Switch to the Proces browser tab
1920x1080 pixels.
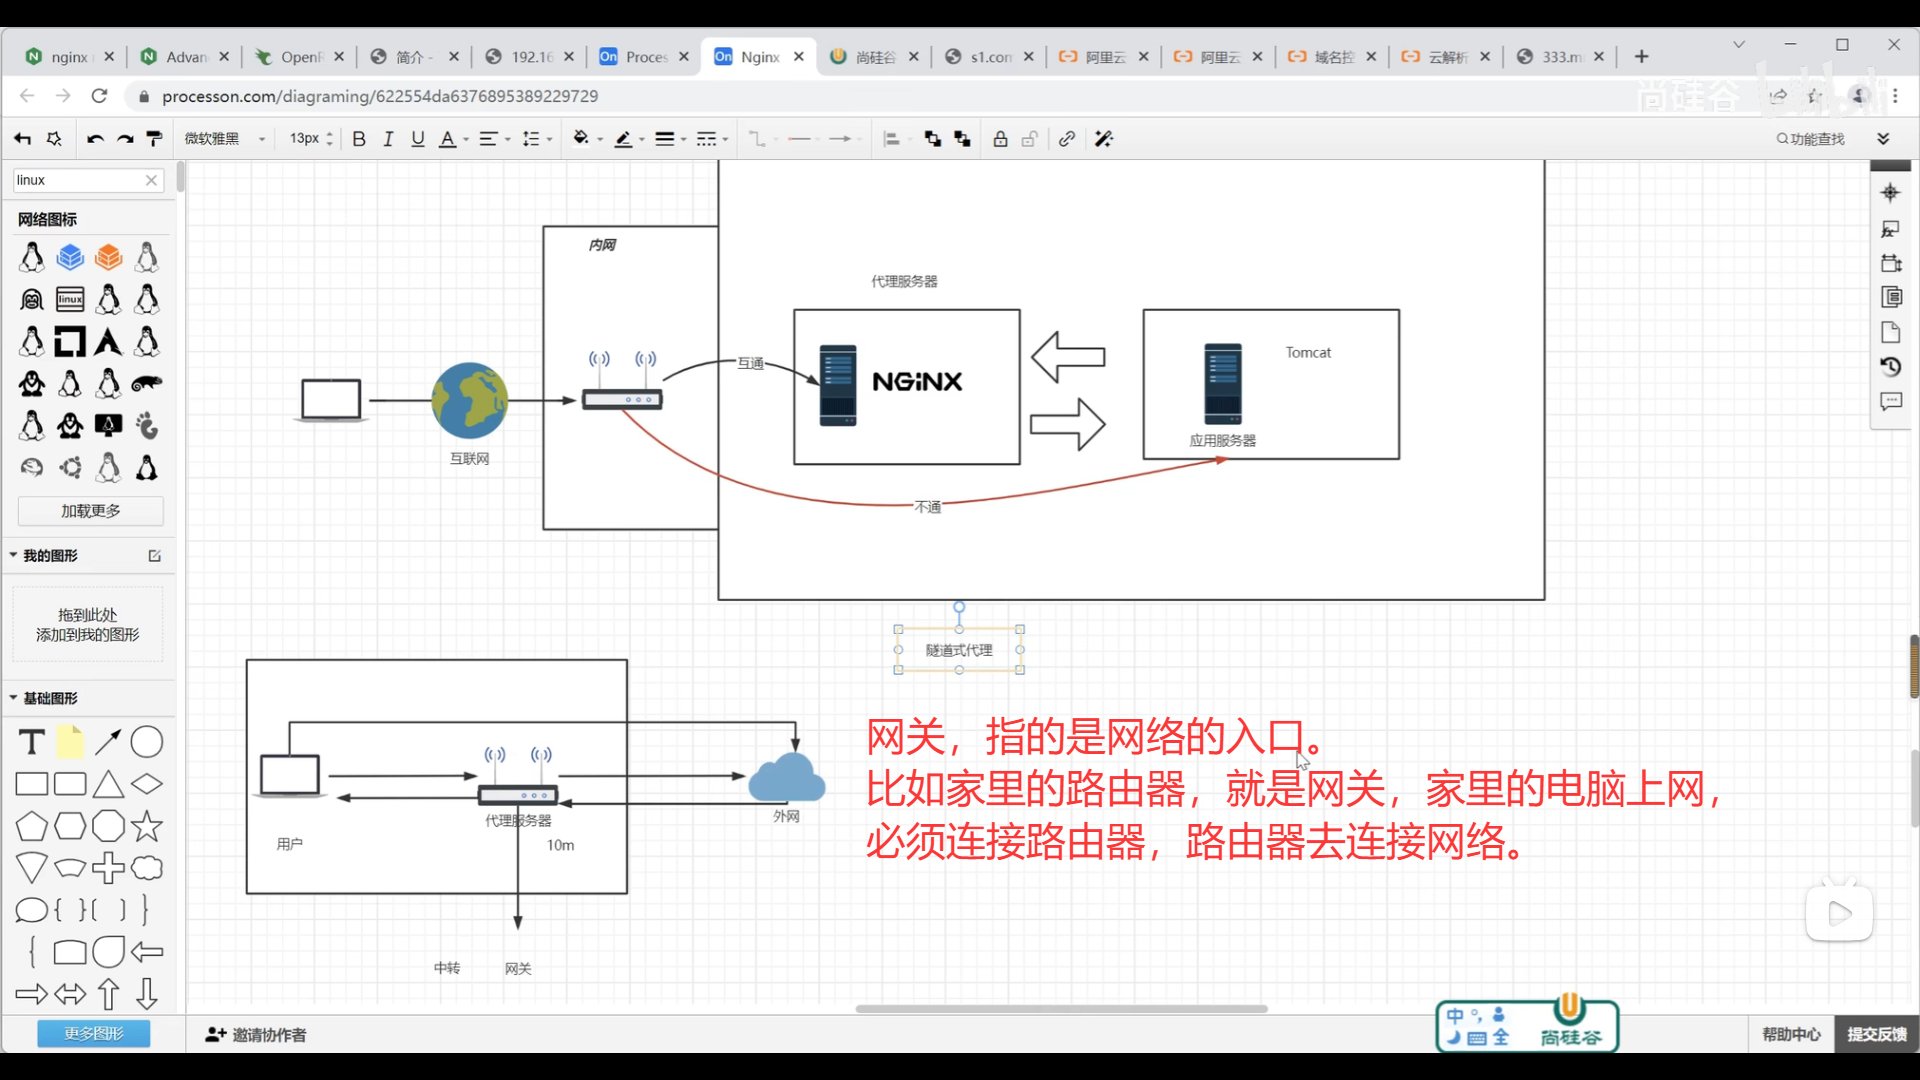pyautogui.click(x=645, y=57)
